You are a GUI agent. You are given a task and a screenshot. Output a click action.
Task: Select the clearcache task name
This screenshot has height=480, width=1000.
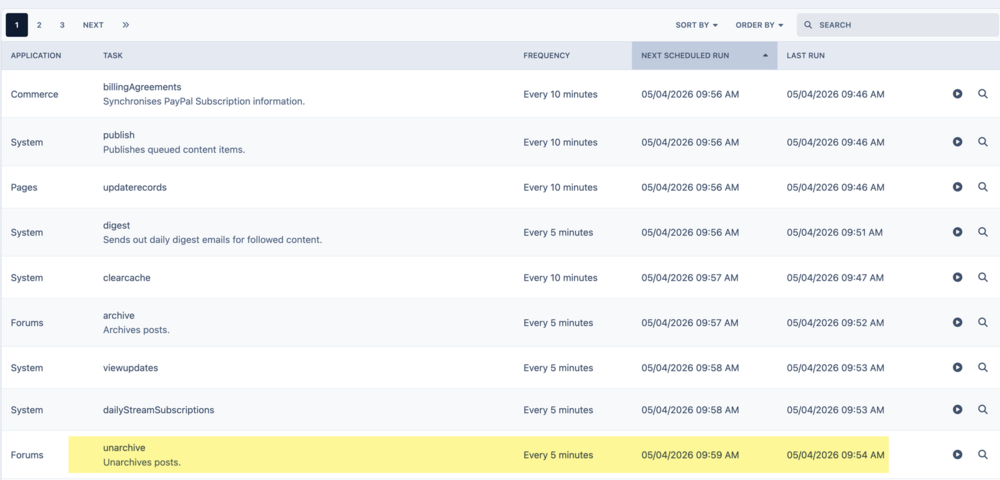tap(126, 278)
